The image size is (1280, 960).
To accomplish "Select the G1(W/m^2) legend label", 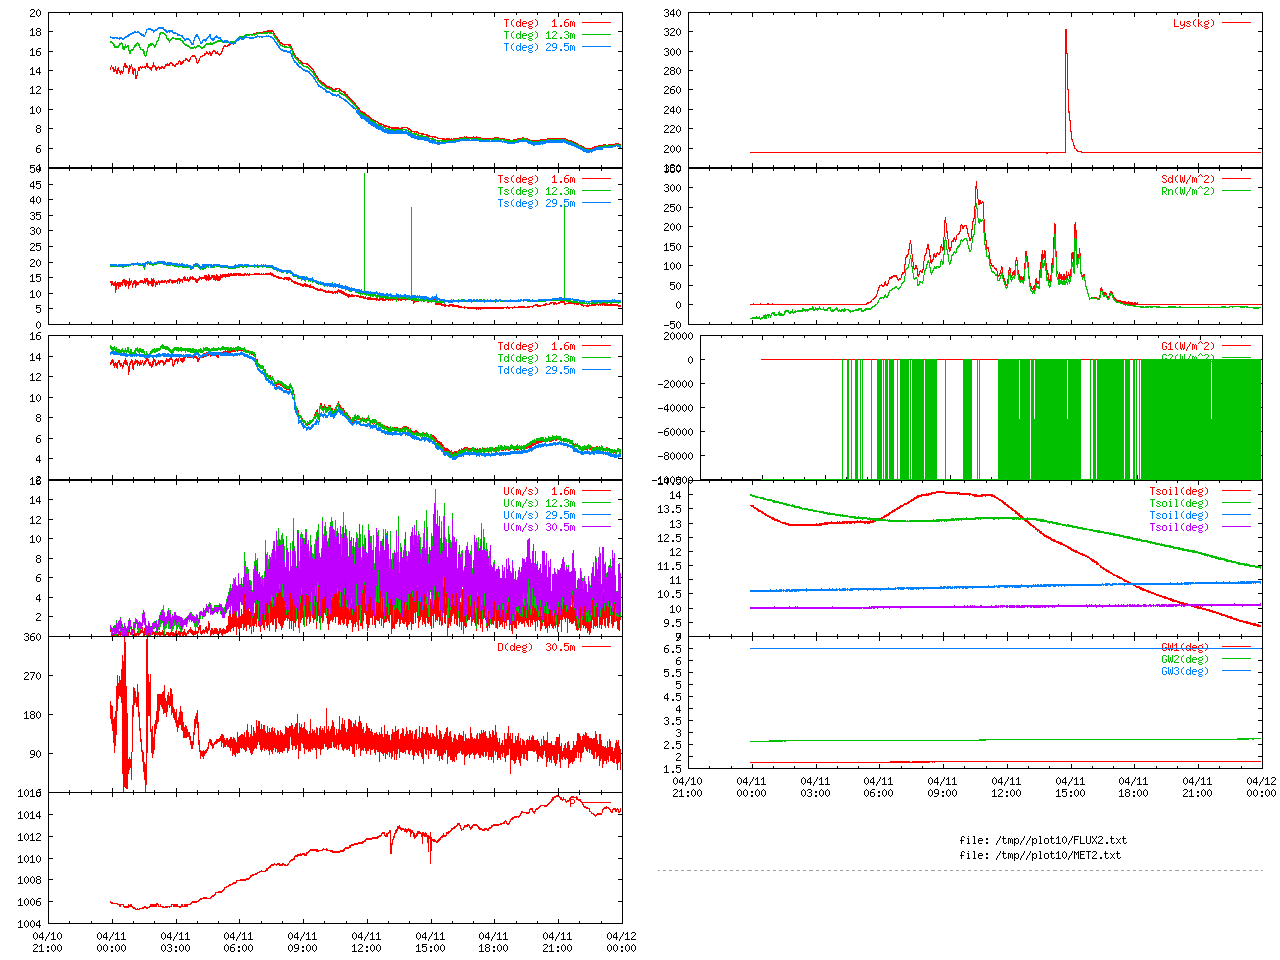I will [x=1188, y=346].
